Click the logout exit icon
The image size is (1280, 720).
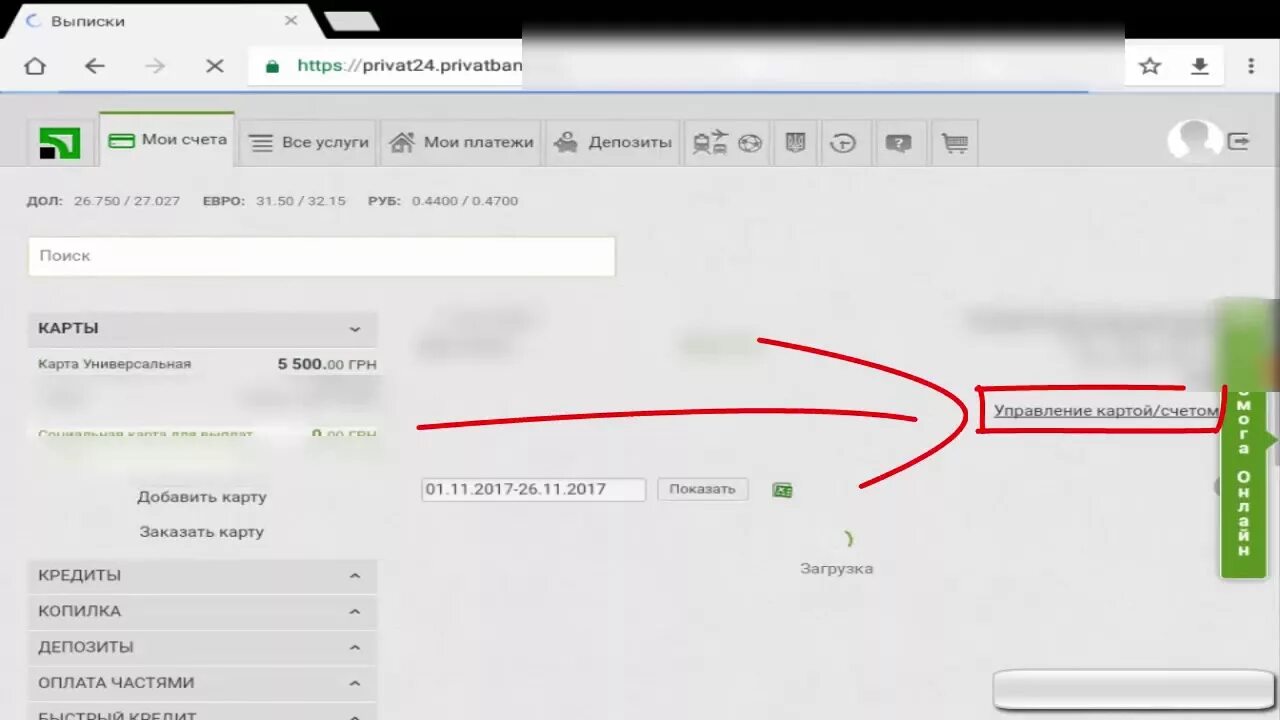click(x=1239, y=141)
